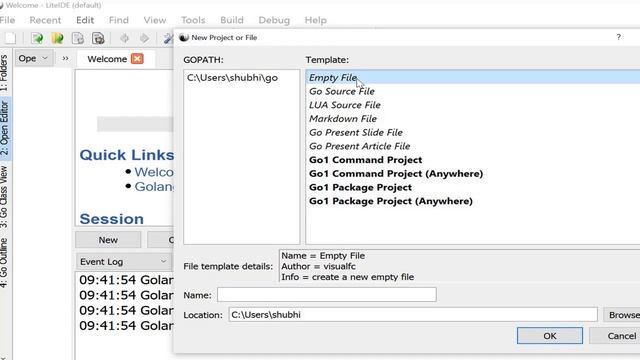
Task: Open the 'Ope' editor list dropdown
Action: pyautogui.click(x=34, y=58)
